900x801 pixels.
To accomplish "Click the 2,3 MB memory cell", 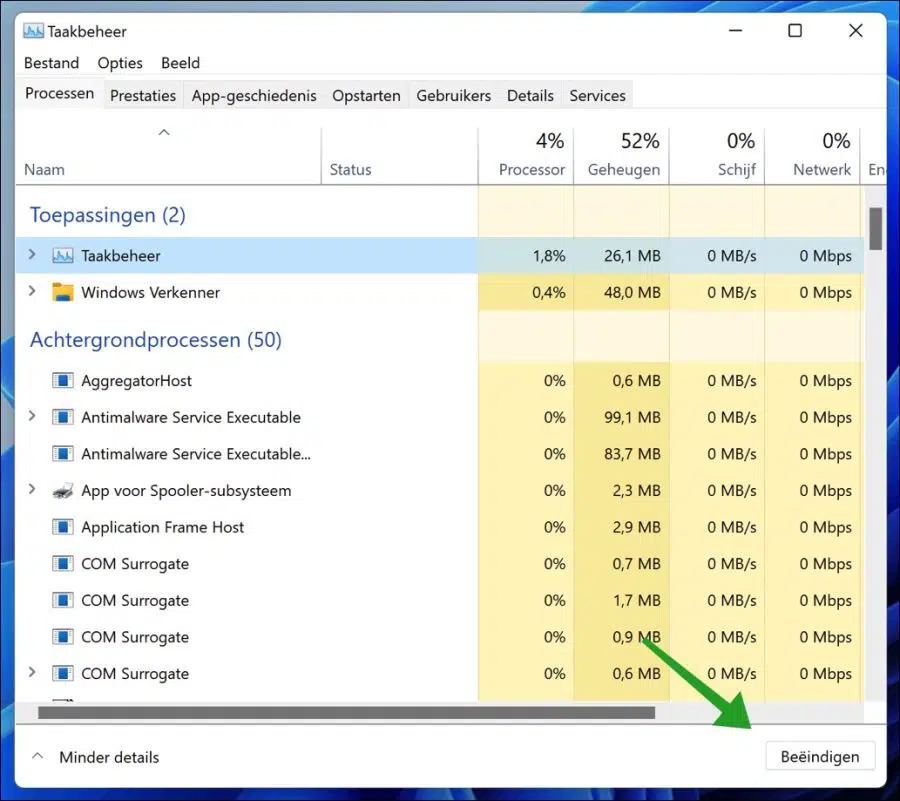I will (622, 491).
